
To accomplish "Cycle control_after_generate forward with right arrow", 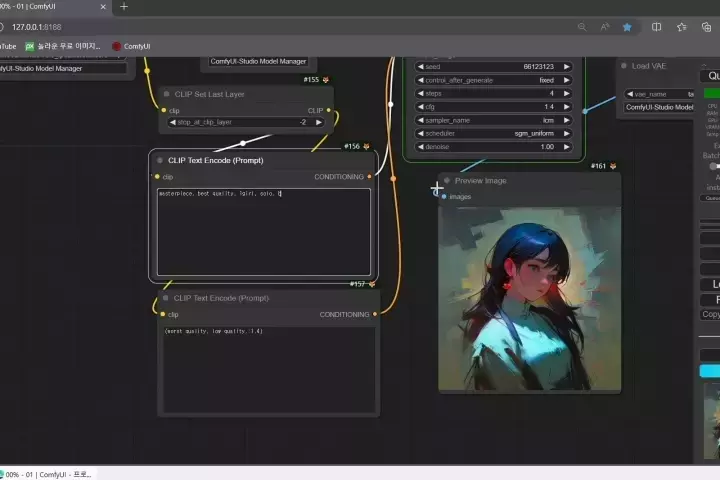I will pos(567,80).
